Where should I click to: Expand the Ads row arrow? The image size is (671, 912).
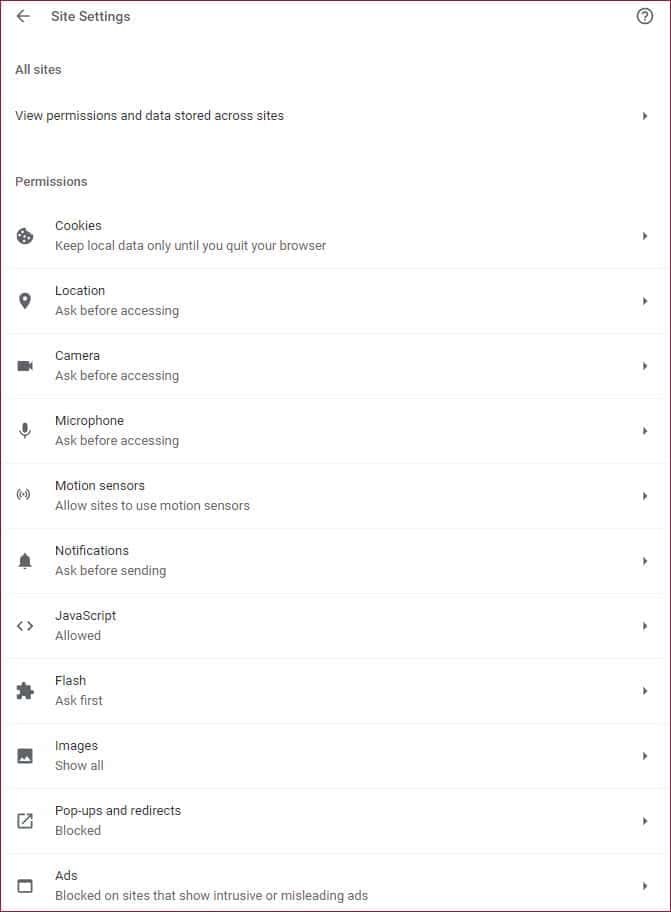(x=645, y=886)
